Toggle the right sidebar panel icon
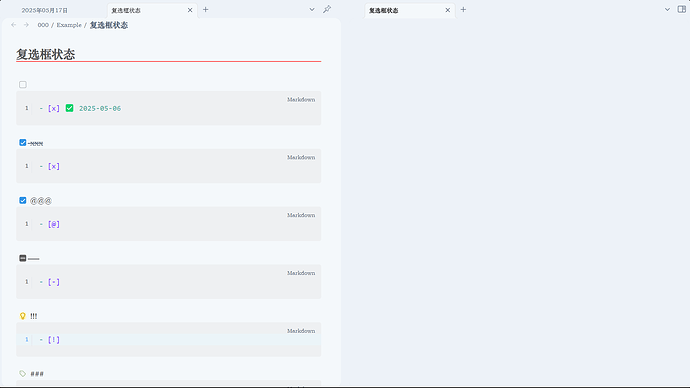The image size is (690, 388). [x=682, y=9]
